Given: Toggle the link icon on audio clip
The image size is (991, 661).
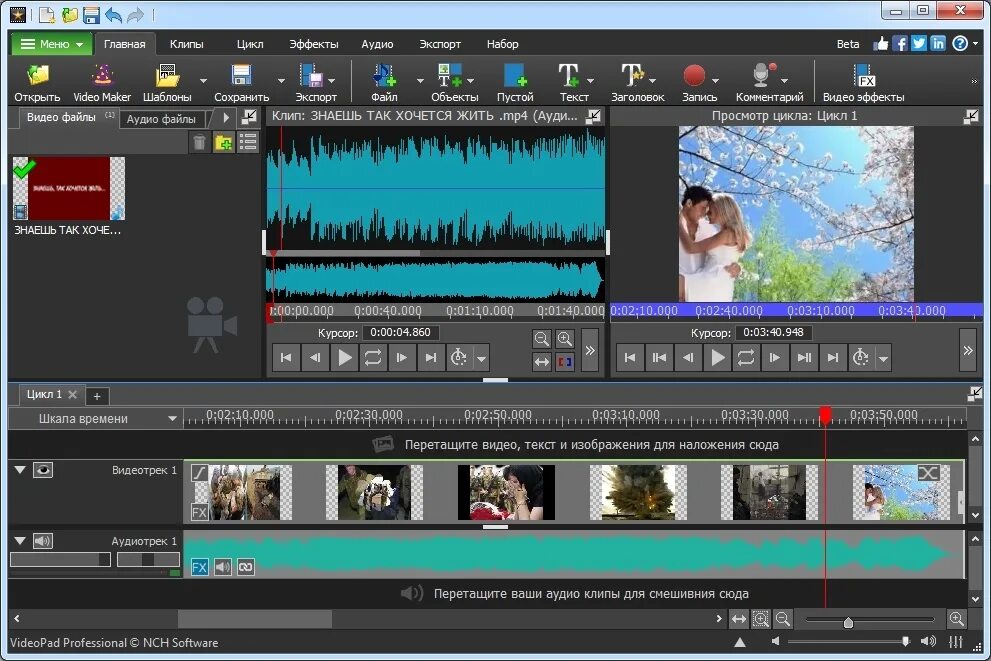Looking at the screenshot, I should tap(246, 567).
